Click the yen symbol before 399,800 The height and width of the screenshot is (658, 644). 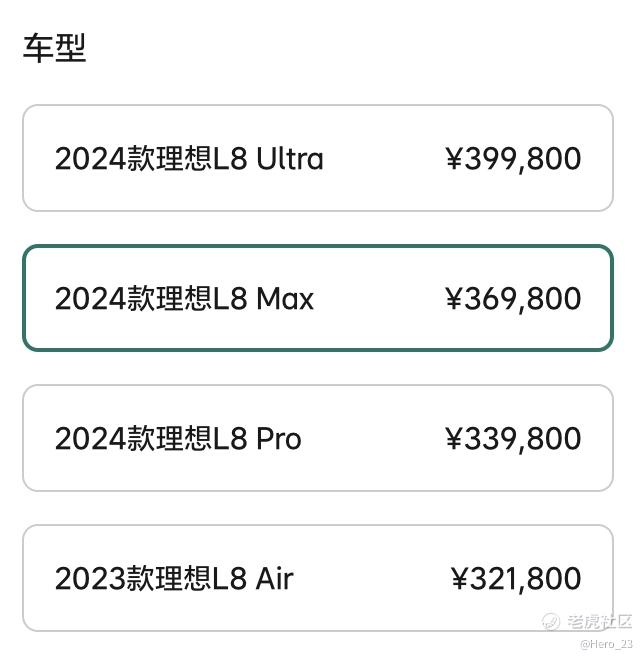(454, 158)
